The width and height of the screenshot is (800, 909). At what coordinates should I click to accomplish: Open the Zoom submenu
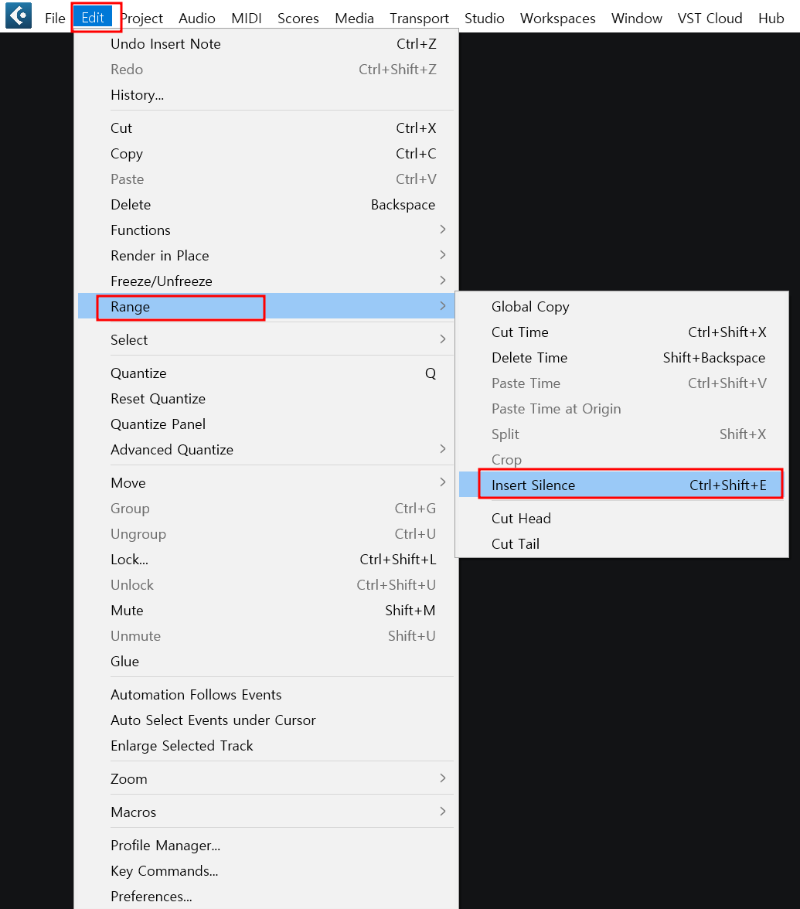click(267, 779)
